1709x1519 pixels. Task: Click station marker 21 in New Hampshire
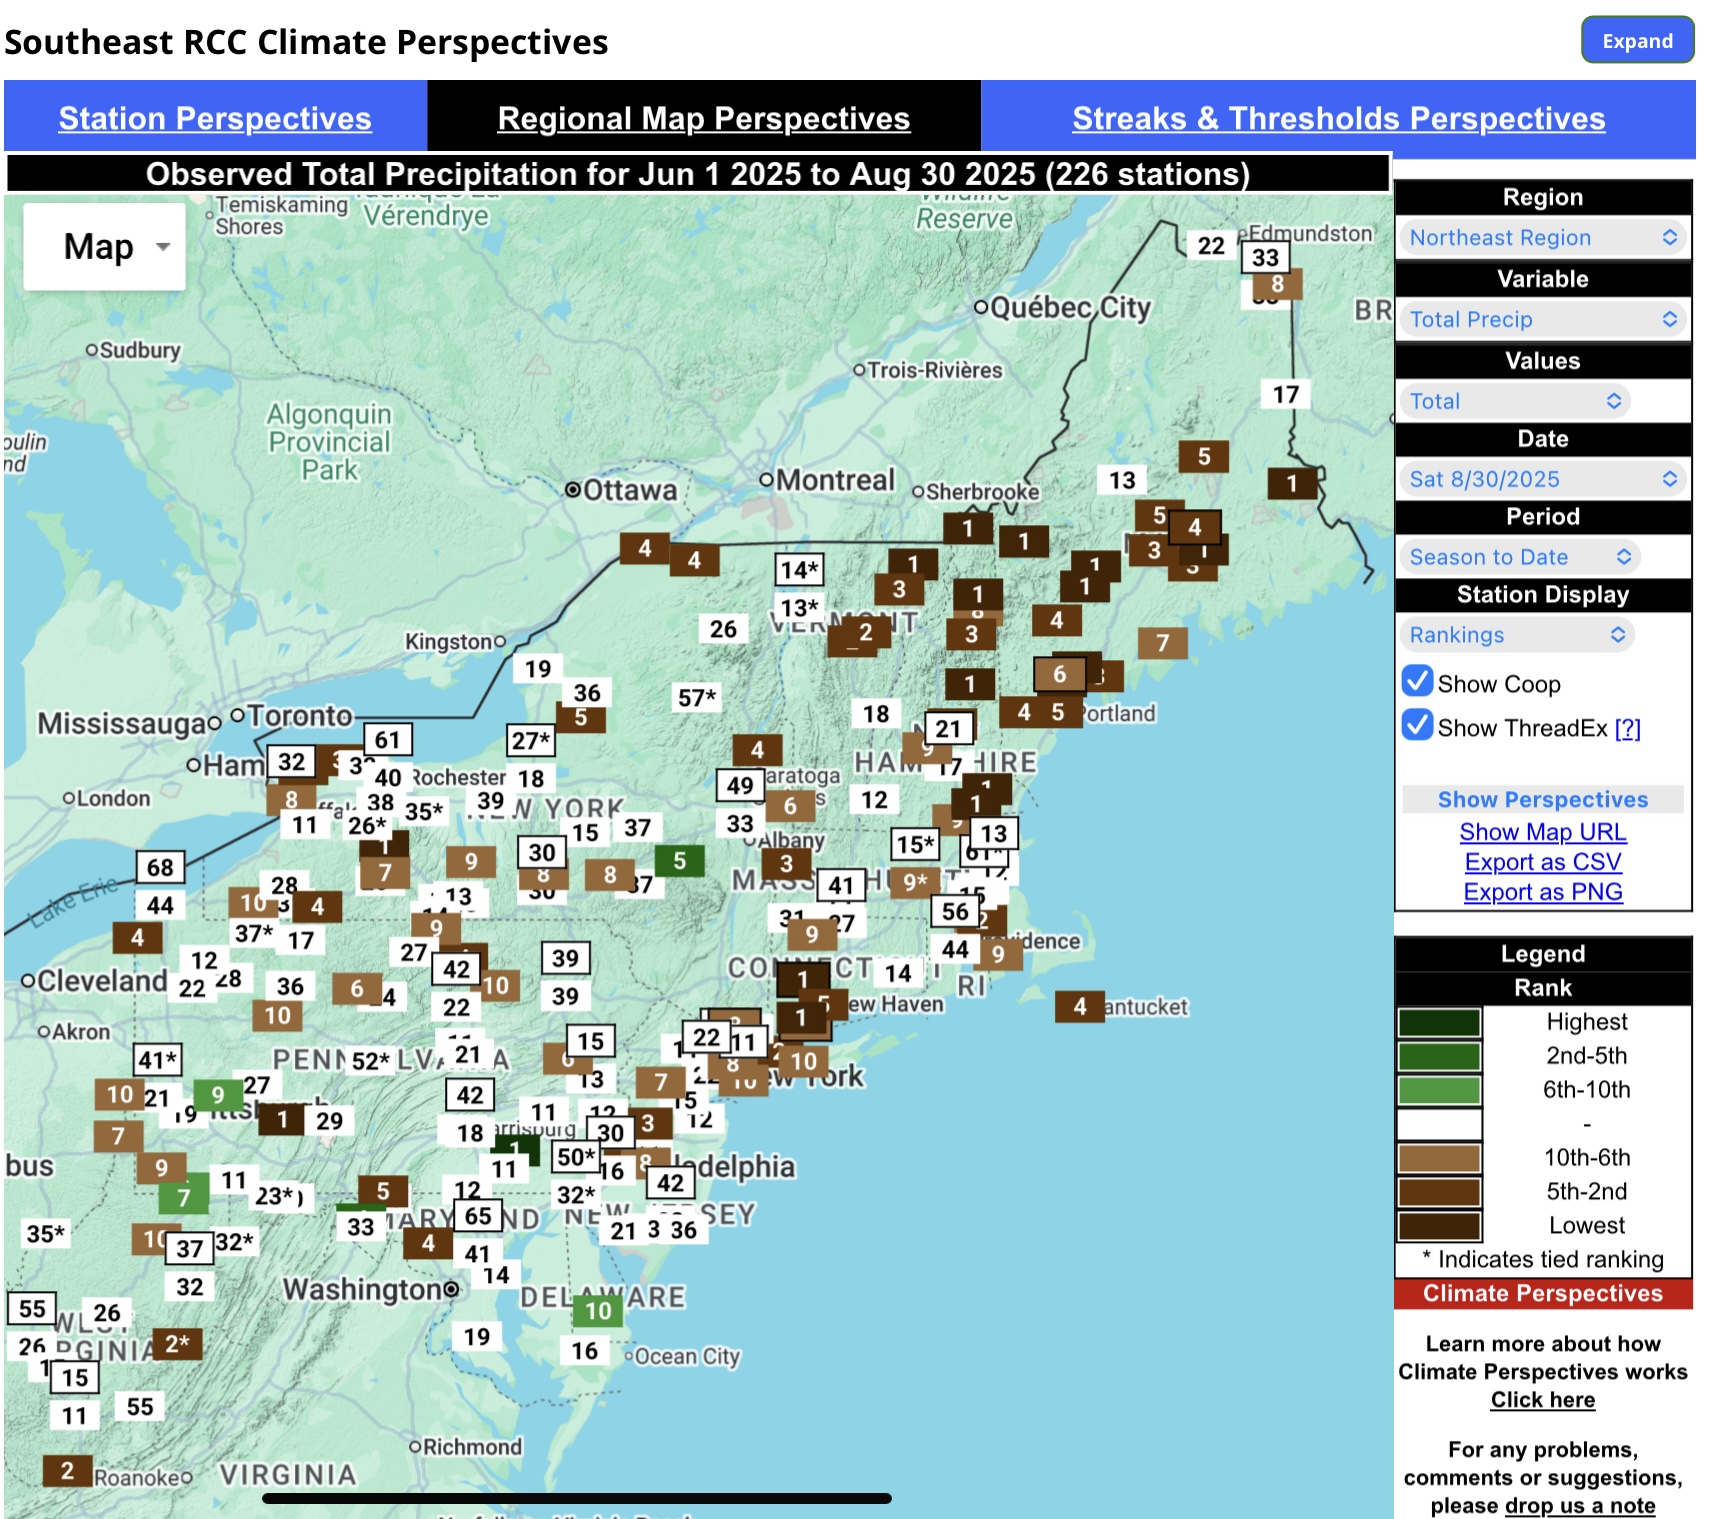[948, 728]
